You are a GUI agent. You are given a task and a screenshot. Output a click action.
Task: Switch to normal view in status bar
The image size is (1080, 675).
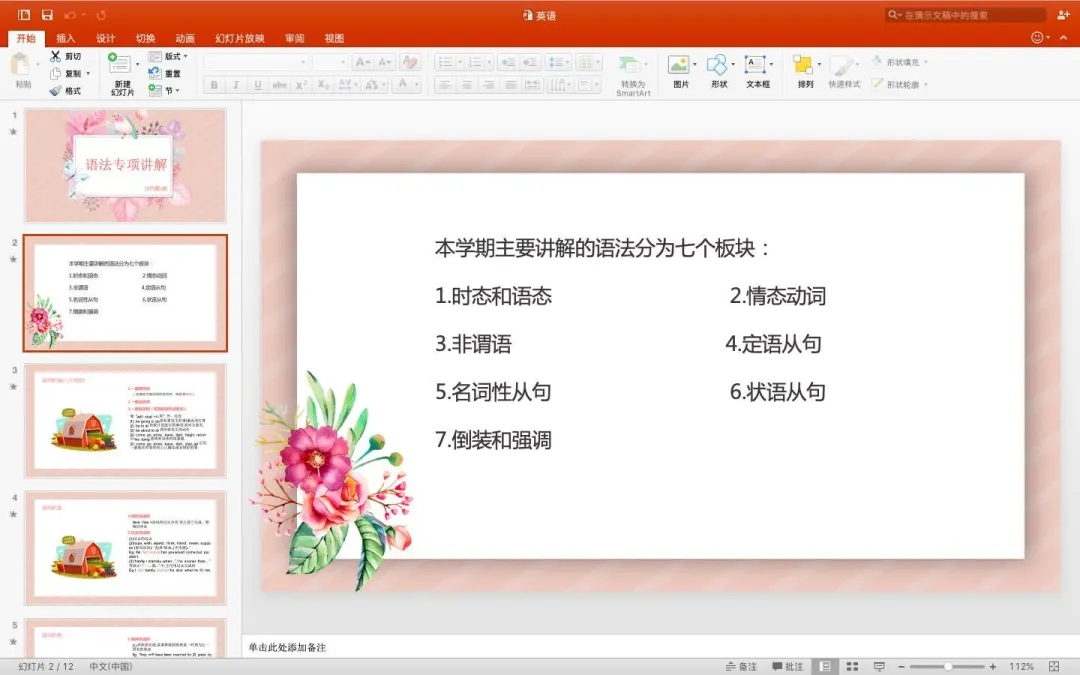824,666
